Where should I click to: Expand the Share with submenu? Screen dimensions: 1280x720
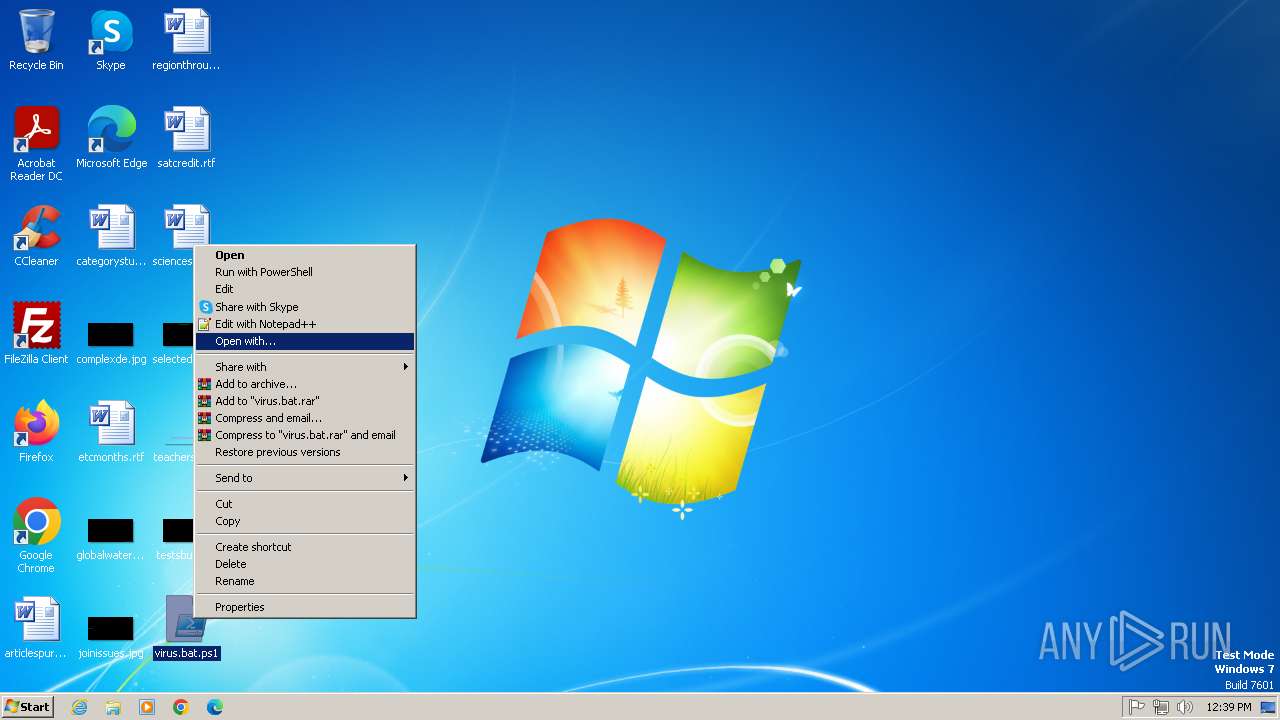305,367
